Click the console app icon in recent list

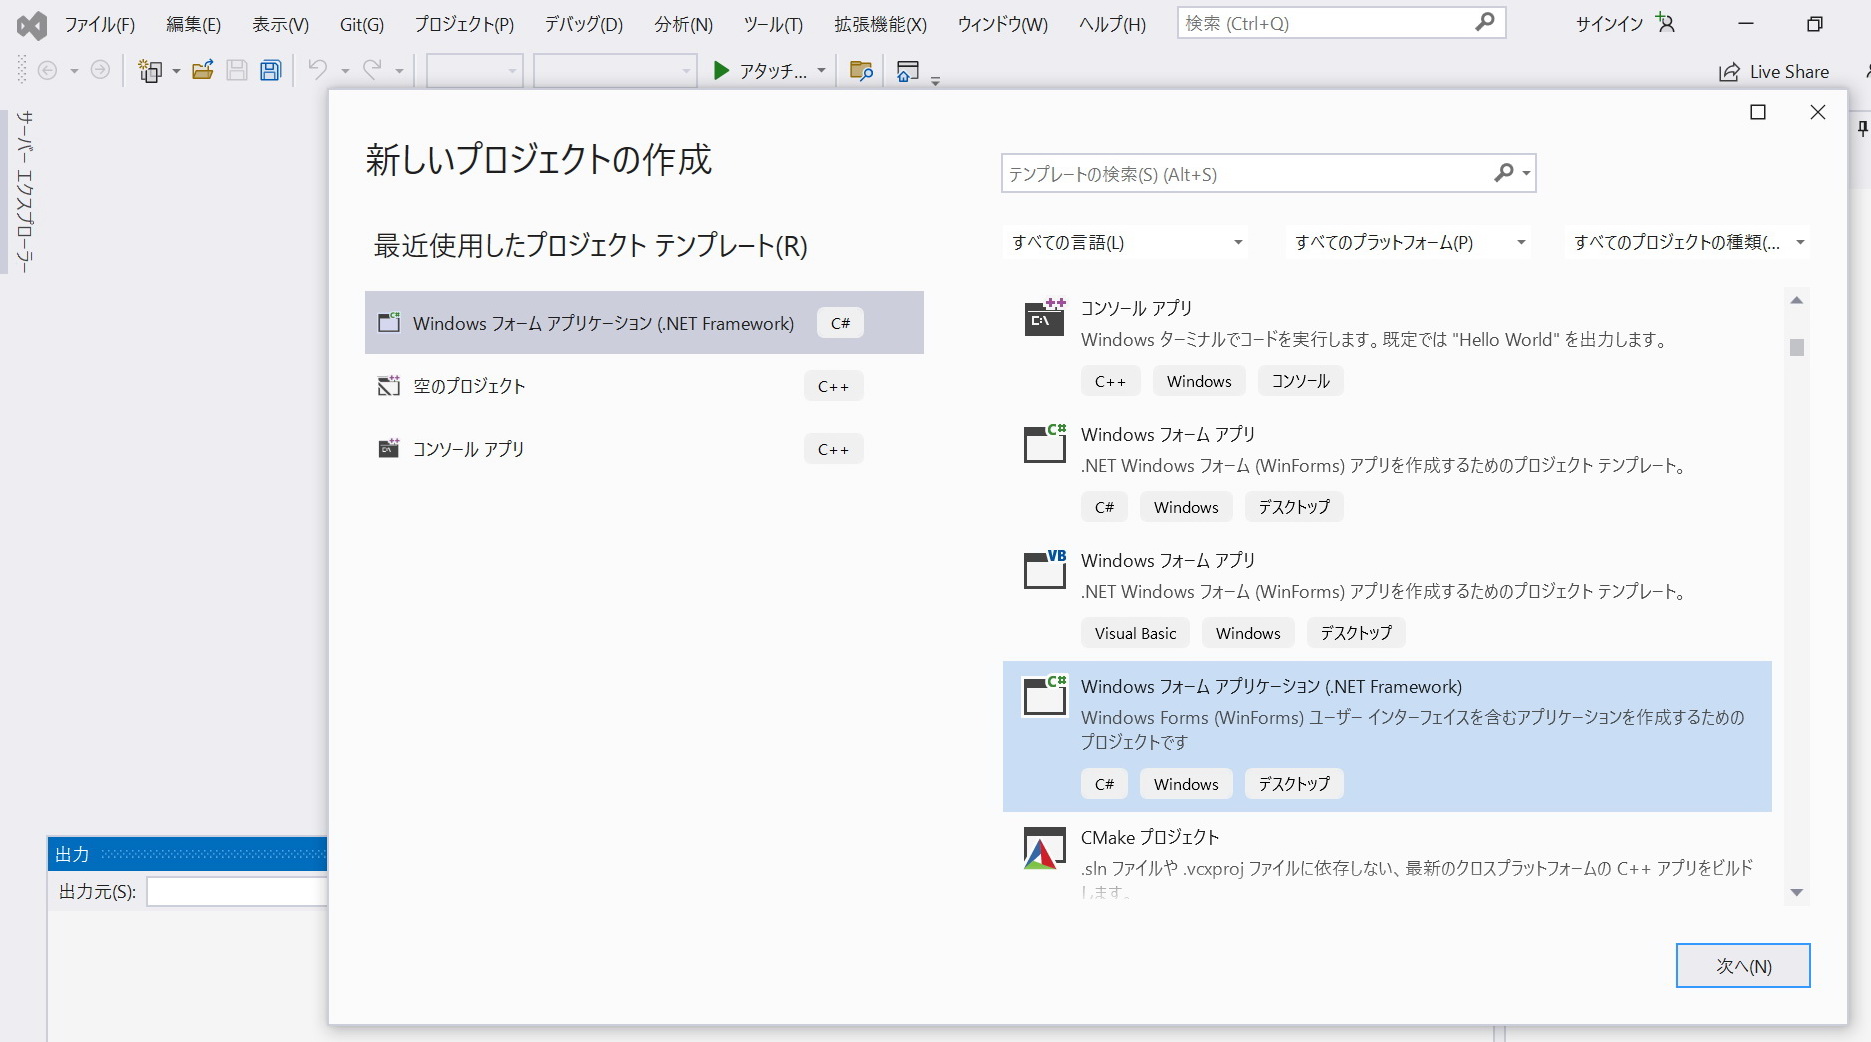point(388,448)
